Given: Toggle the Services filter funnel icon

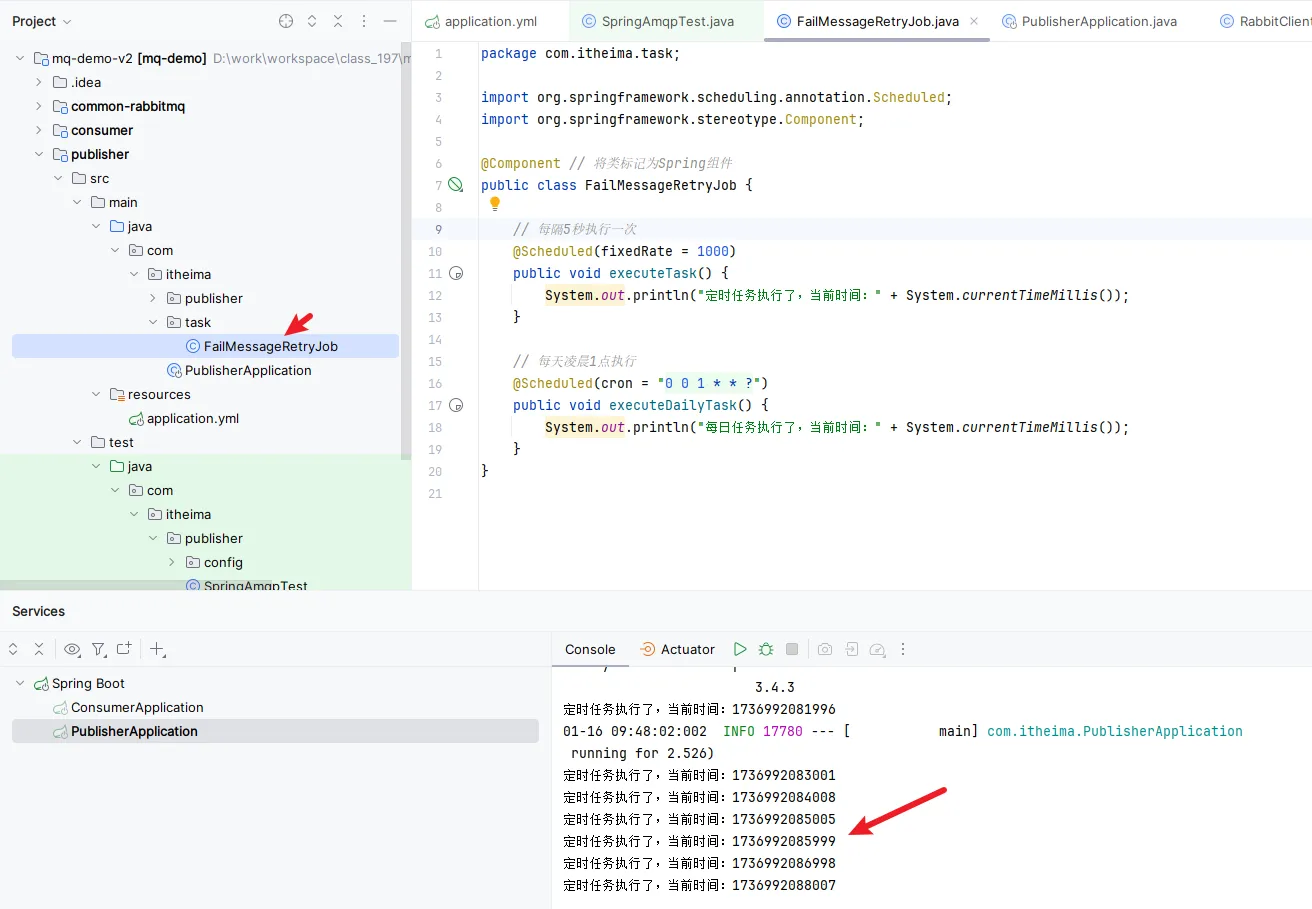Looking at the screenshot, I should (x=98, y=649).
